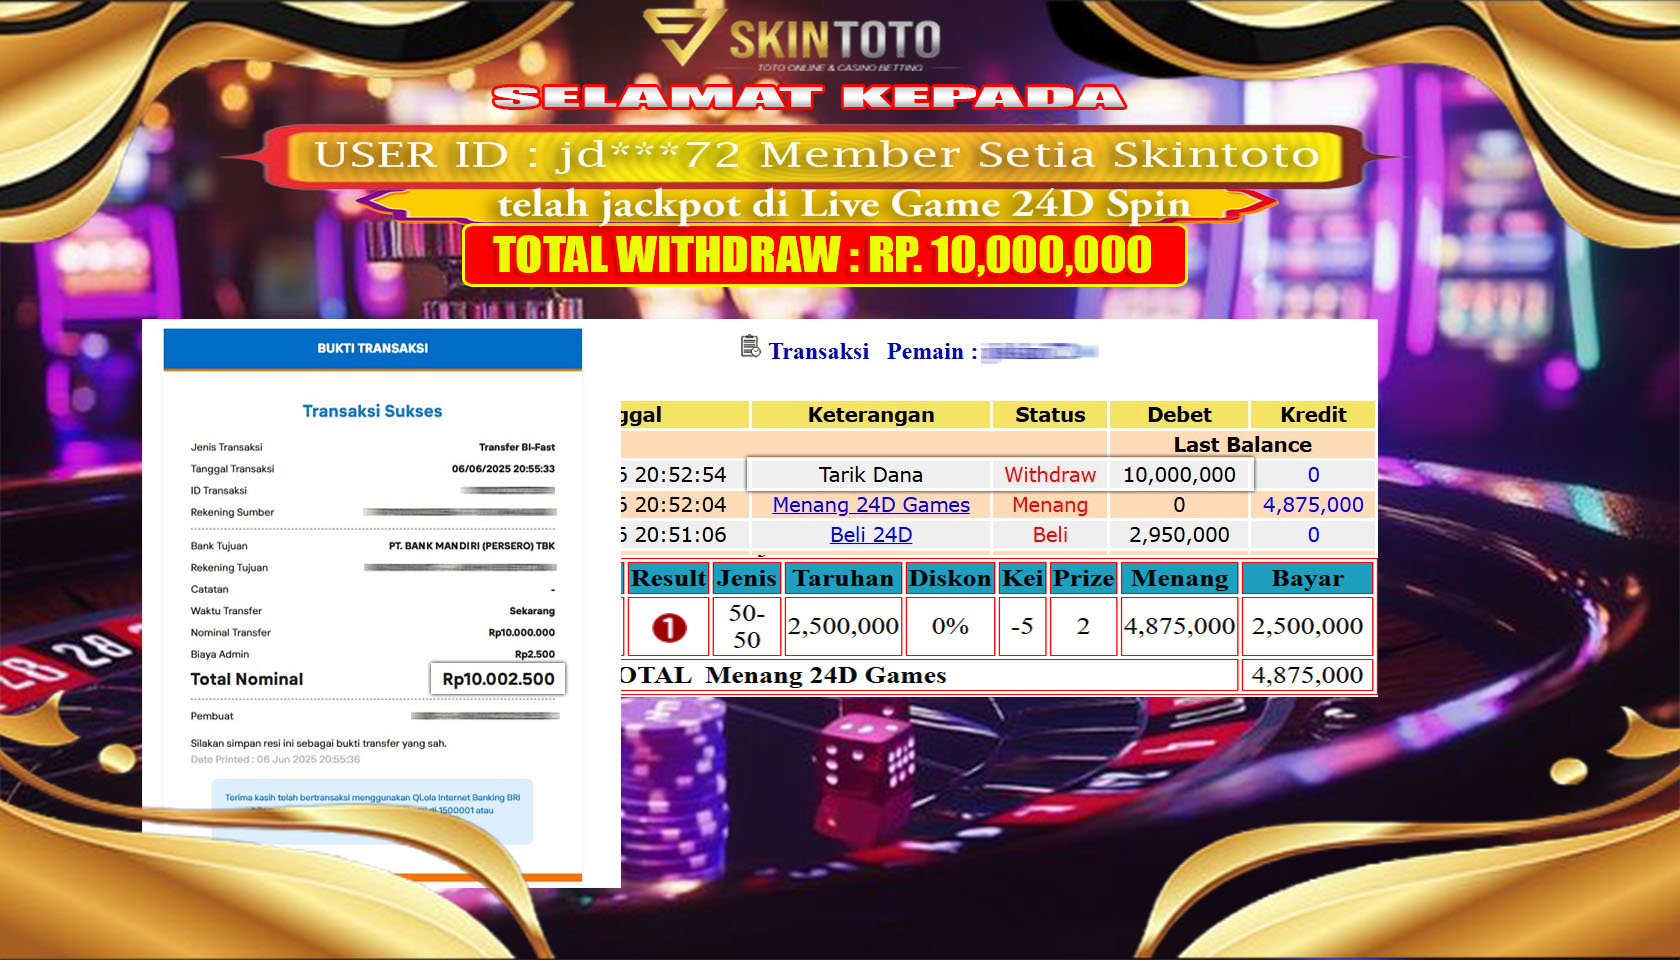Click the '4,875,000' kredit cell
Viewport: 1680px width, 960px height.
click(1313, 505)
